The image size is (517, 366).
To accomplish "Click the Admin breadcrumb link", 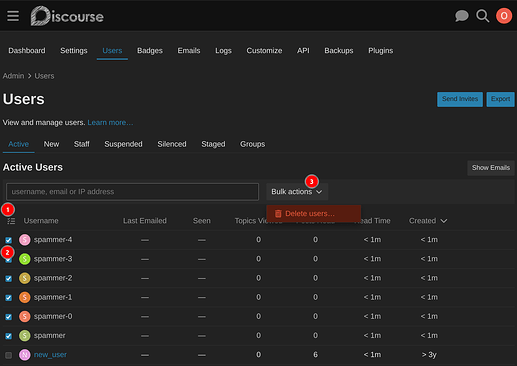I will click(x=13, y=76).
